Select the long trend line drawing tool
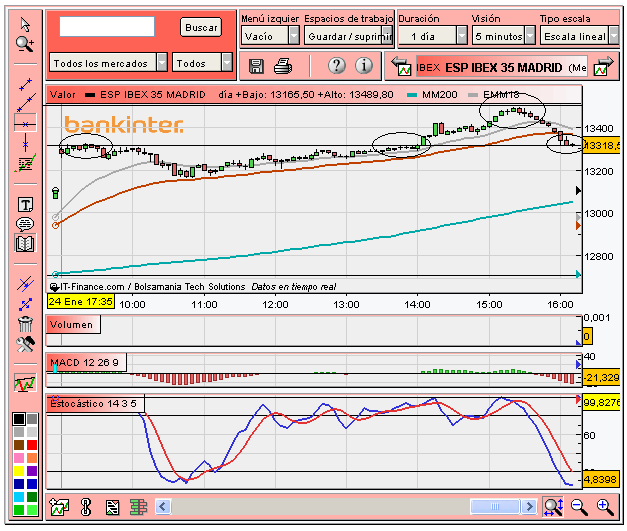Viewport: 627px width, 531px height. [x=26, y=103]
